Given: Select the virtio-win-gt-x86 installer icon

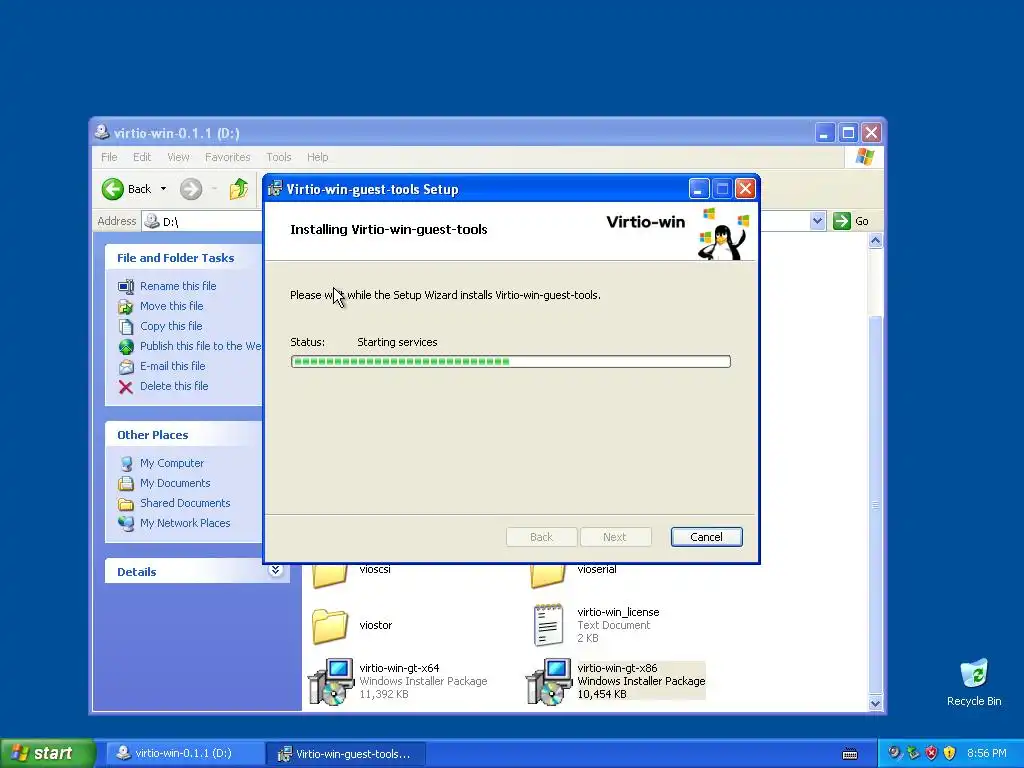Looking at the screenshot, I should (x=549, y=682).
